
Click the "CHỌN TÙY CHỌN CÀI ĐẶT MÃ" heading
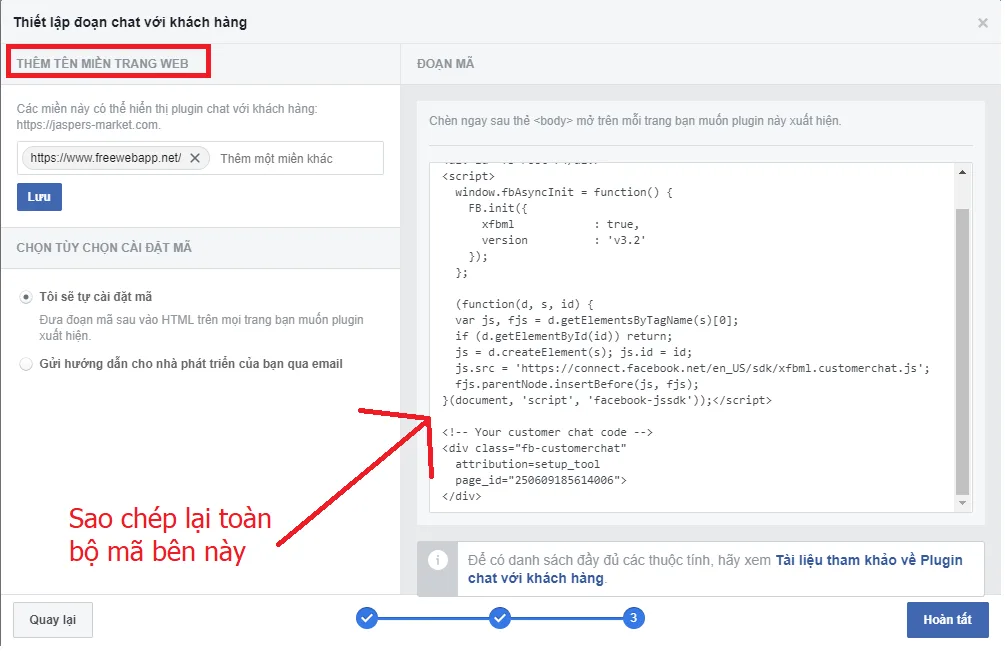104,248
